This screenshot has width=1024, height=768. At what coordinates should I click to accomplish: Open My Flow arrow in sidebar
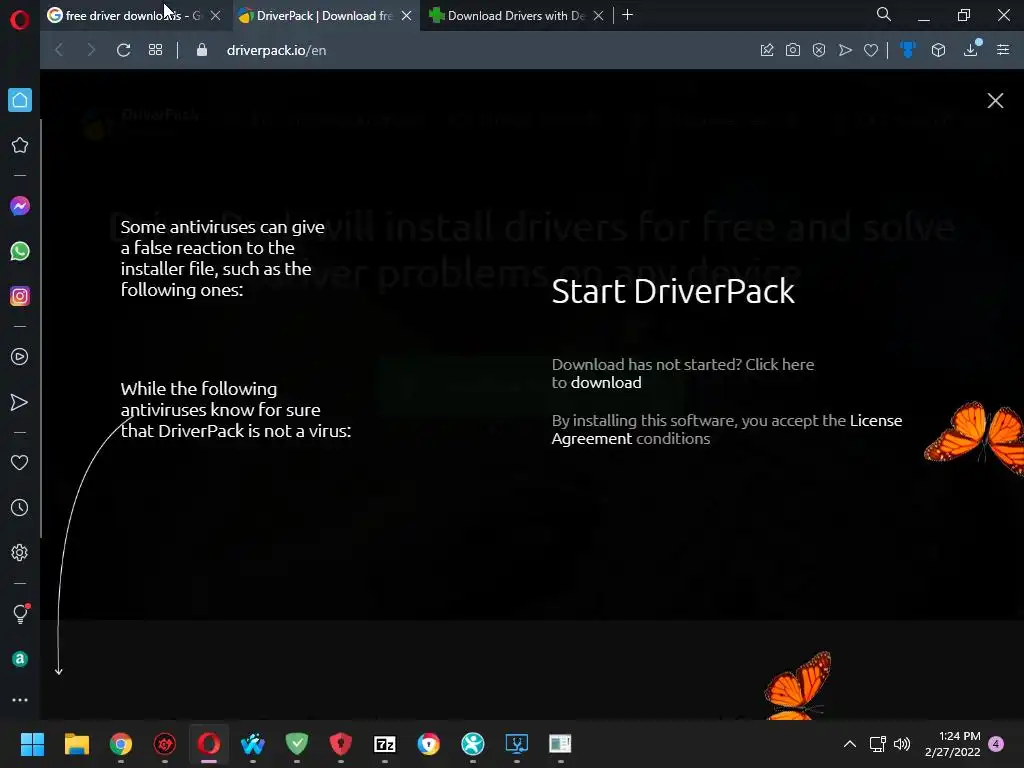[x=20, y=402]
